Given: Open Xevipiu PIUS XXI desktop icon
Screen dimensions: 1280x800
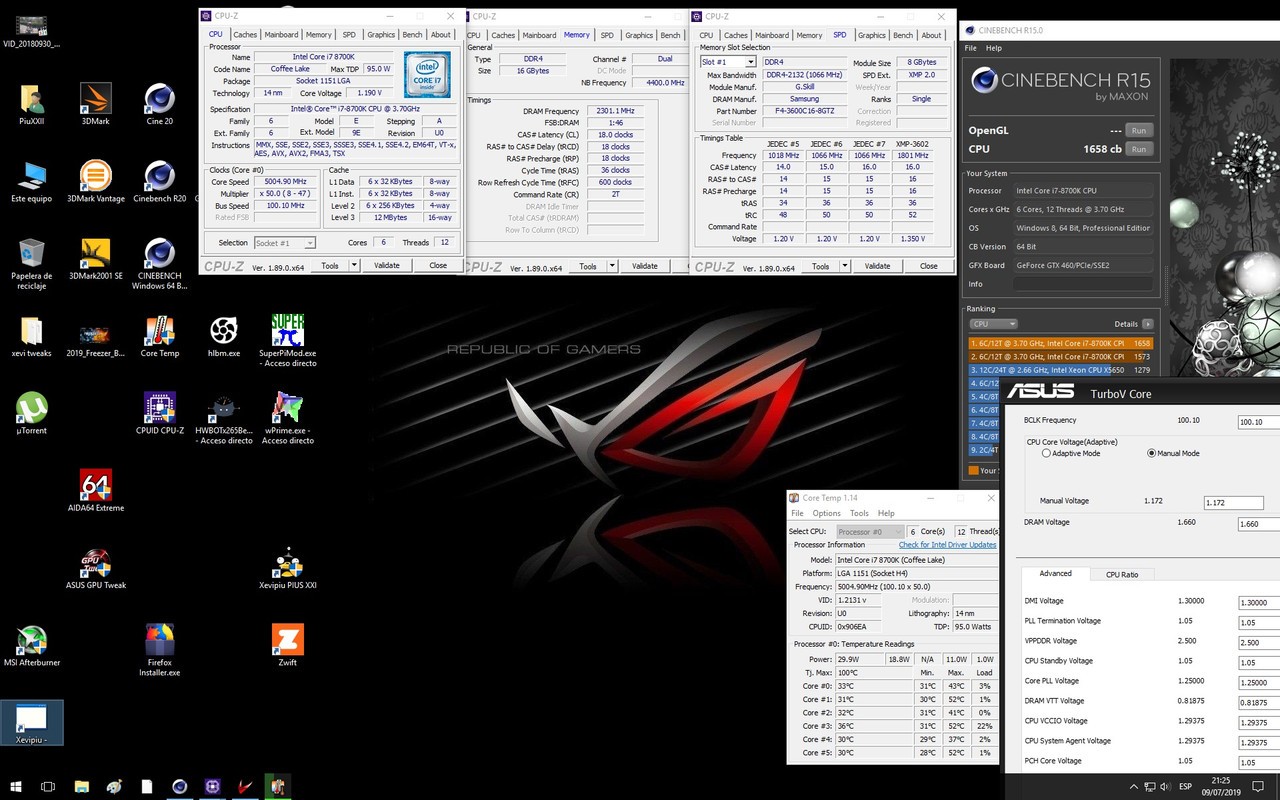Looking at the screenshot, I should pos(288,570).
